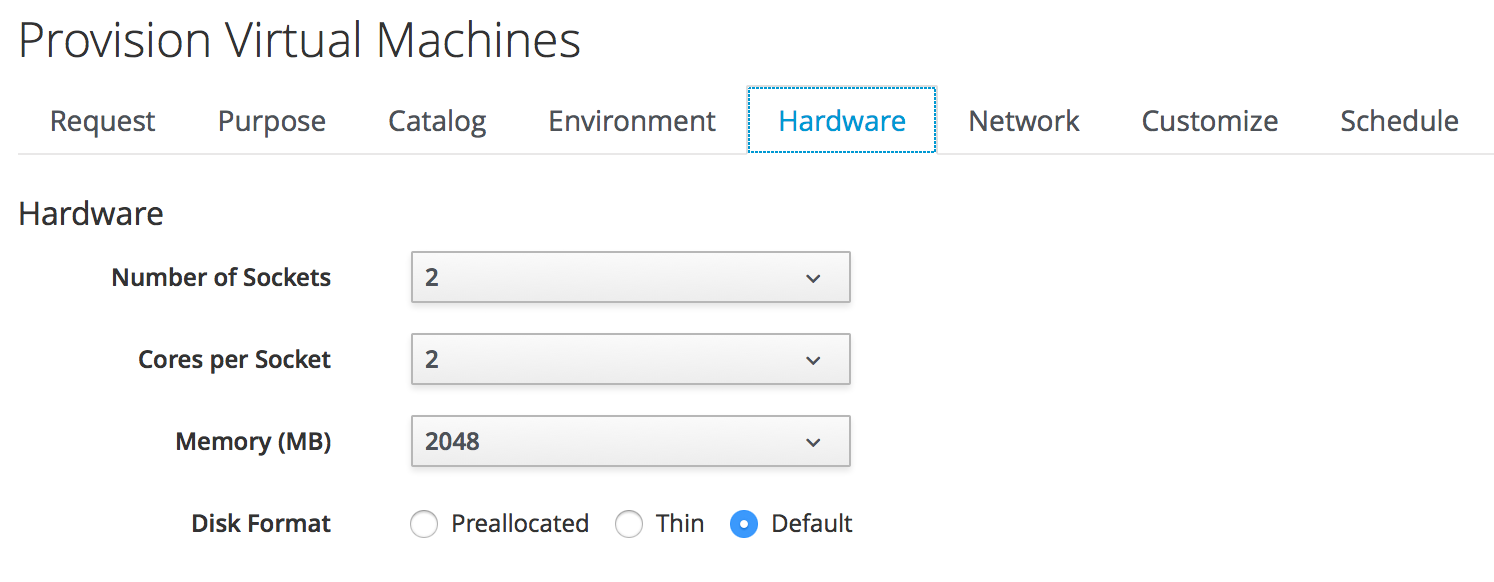
Task: Go to the Schedule tab
Action: (x=1399, y=121)
